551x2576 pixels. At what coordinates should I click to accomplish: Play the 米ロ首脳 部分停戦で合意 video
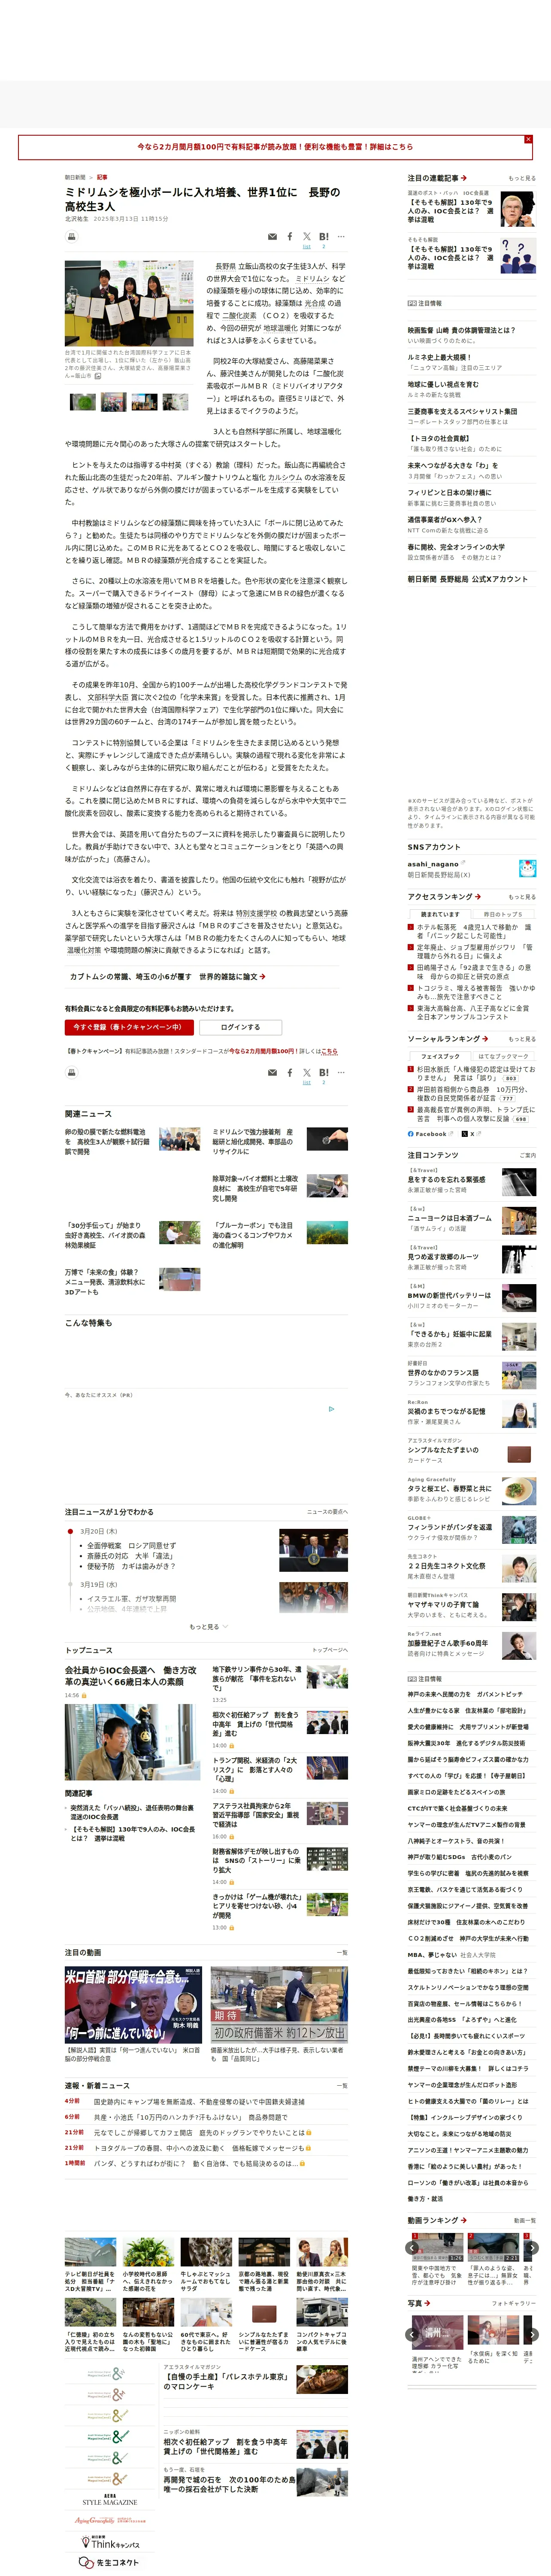[x=133, y=2004]
